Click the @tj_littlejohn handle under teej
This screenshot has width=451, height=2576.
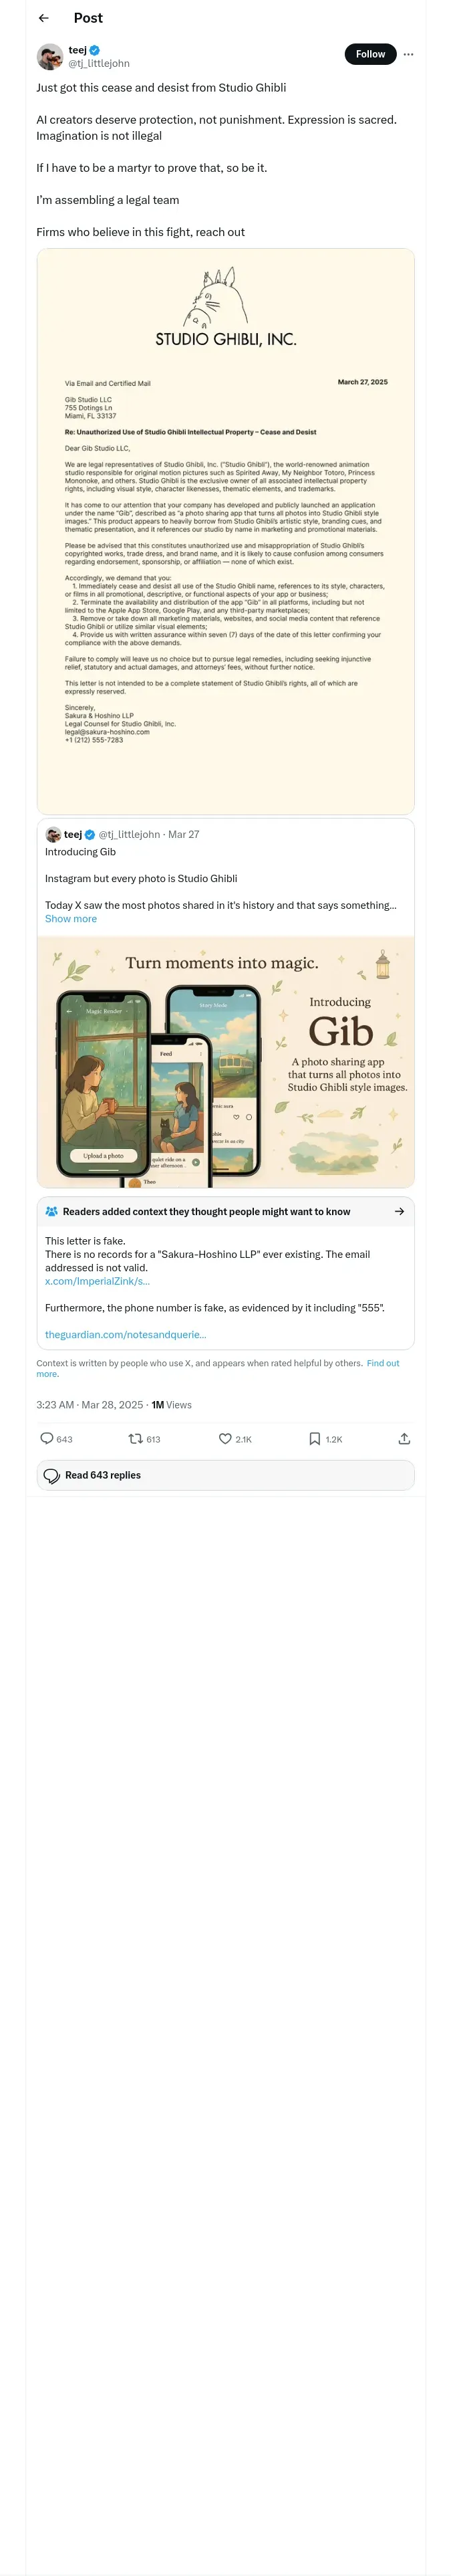point(99,64)
